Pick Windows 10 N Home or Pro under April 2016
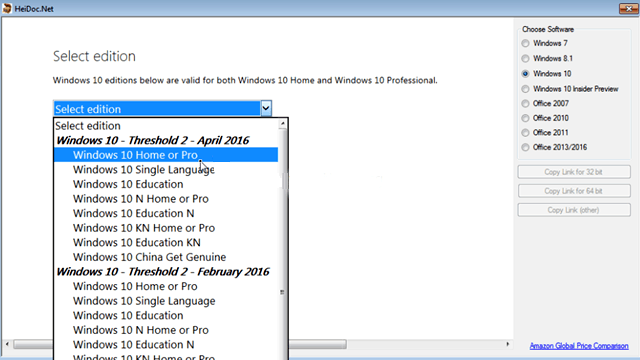The width and height of the screenshot is (640, 360). click(x=166, y=199)
